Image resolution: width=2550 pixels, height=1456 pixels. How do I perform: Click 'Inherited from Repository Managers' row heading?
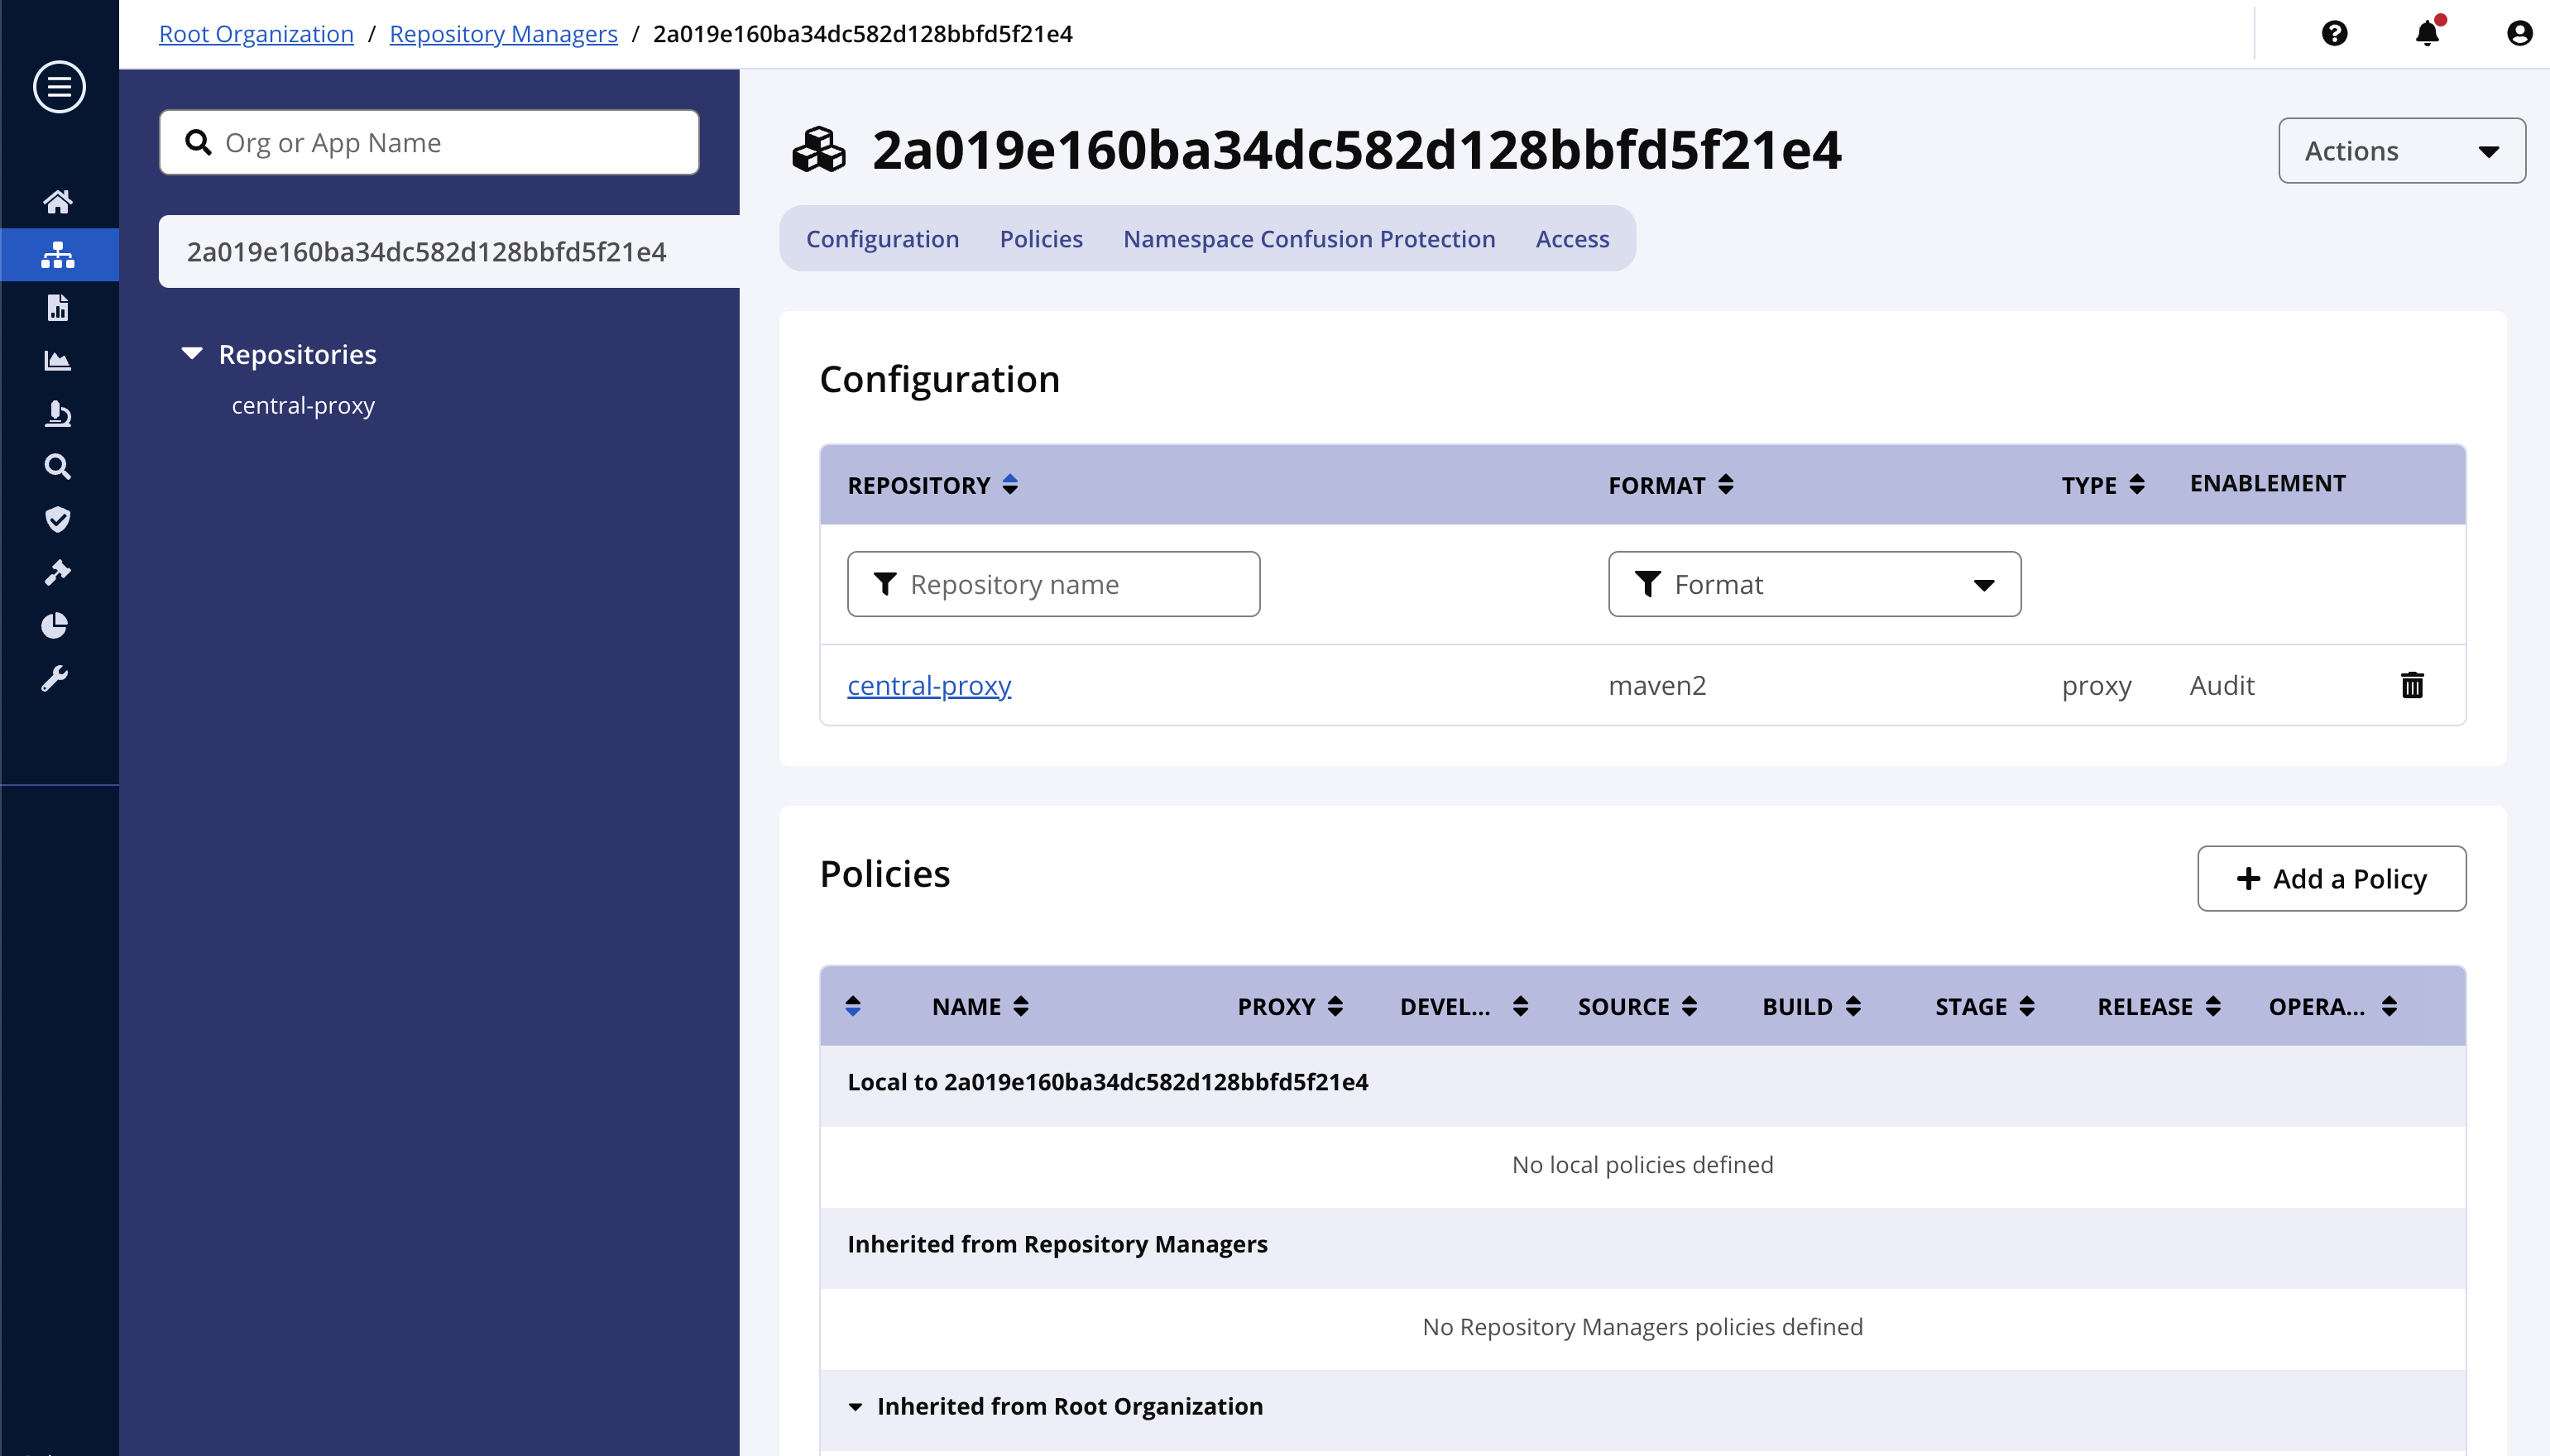pos(1057,1244)
